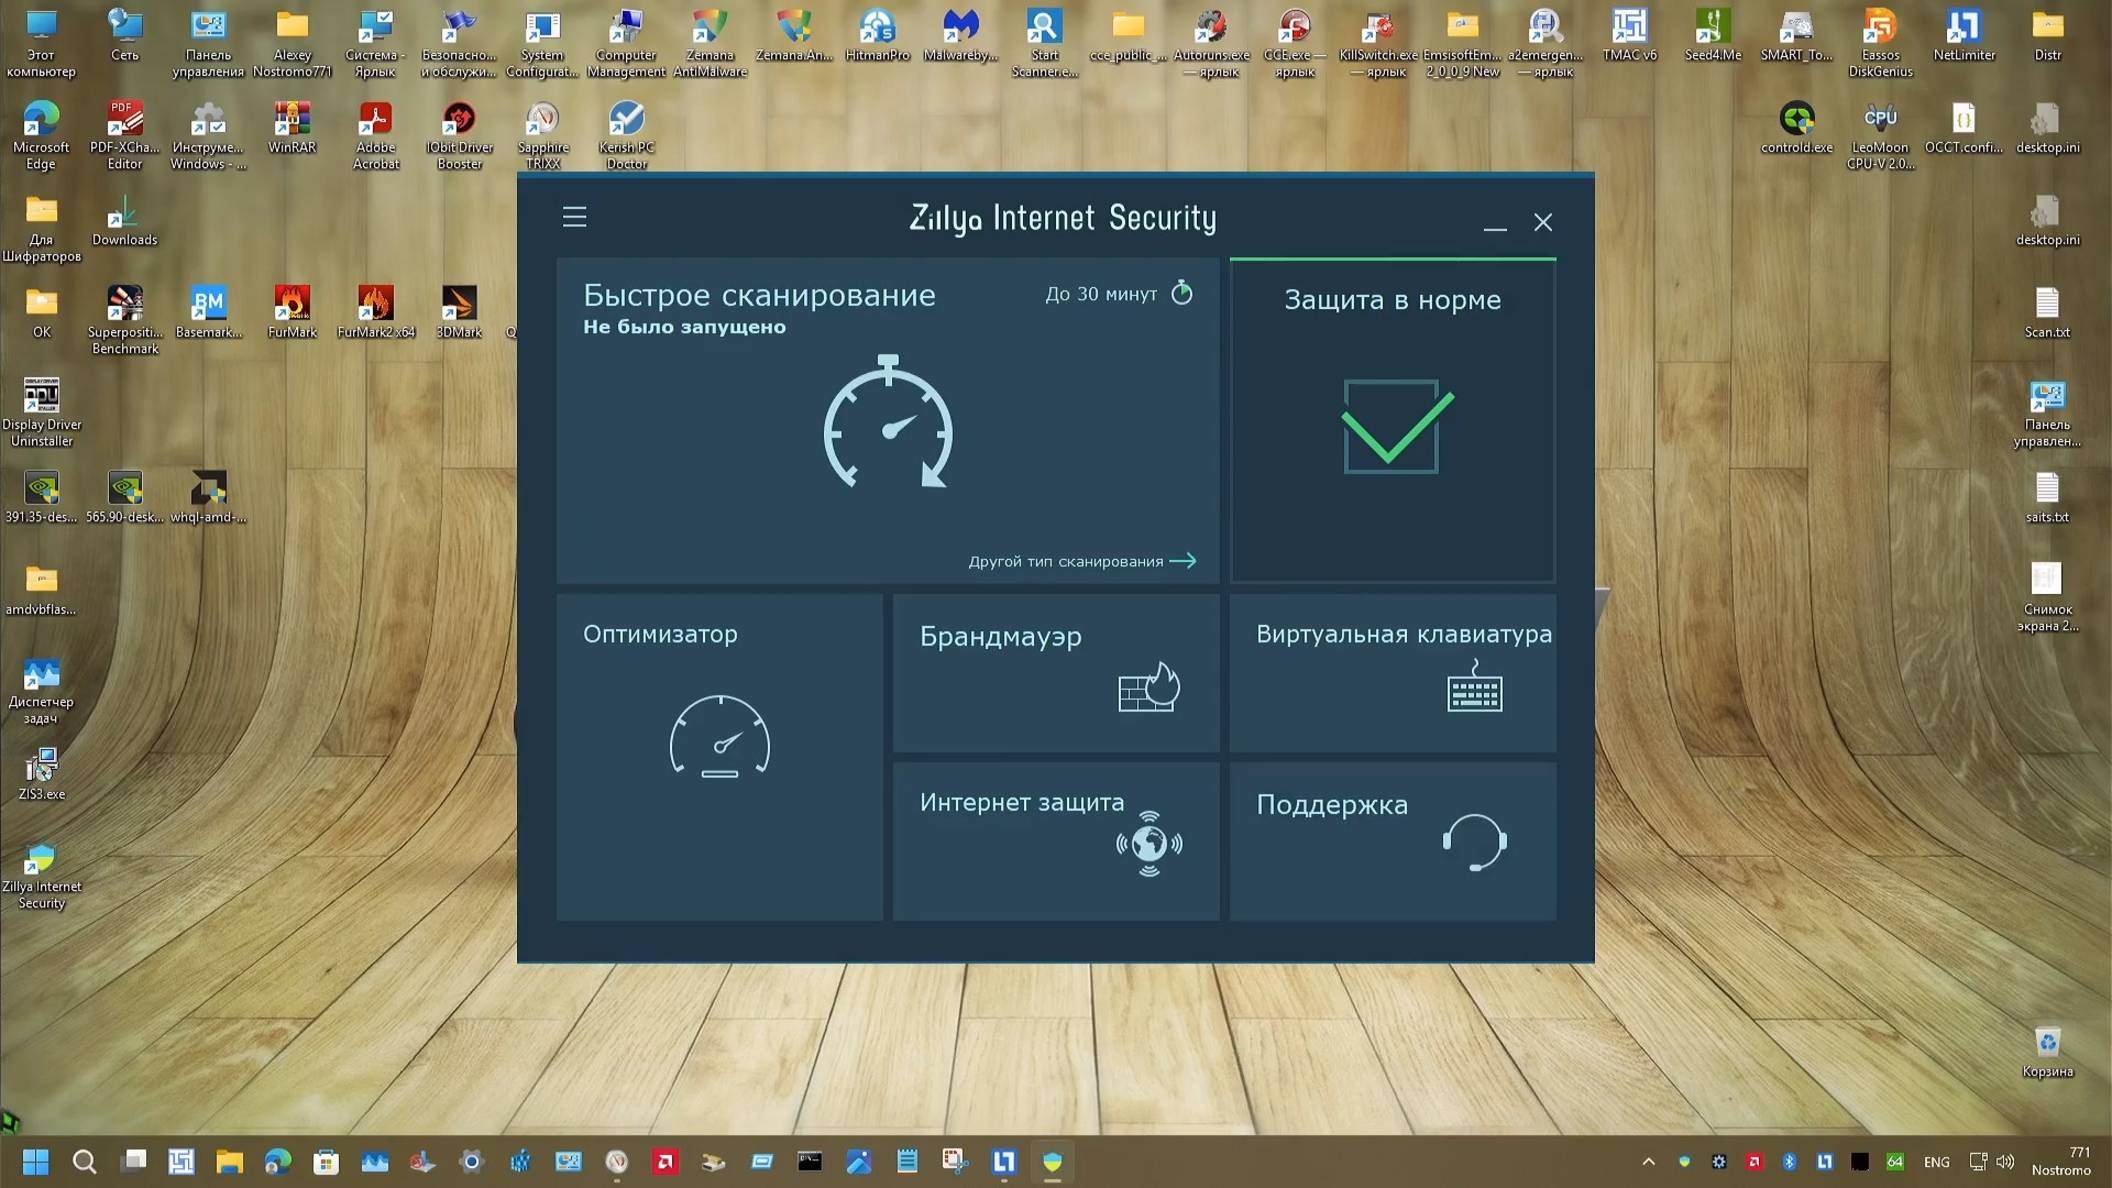This screenshot has height=1188, width=2112.
Task: Open the Zillya hamburger menu
Action: (x=575, y=216)
